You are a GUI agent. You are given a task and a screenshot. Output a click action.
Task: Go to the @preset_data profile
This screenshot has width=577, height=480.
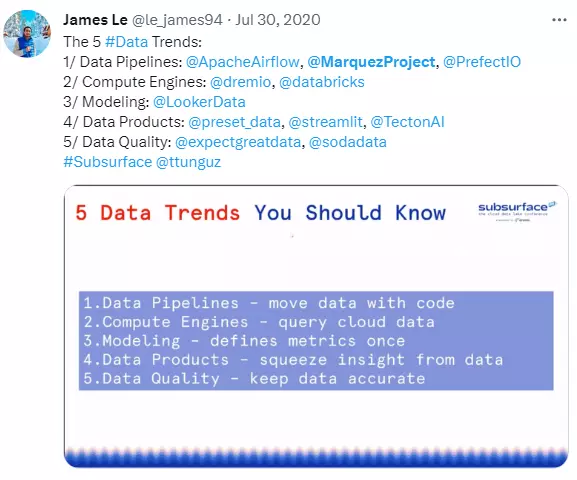[234, 122]
